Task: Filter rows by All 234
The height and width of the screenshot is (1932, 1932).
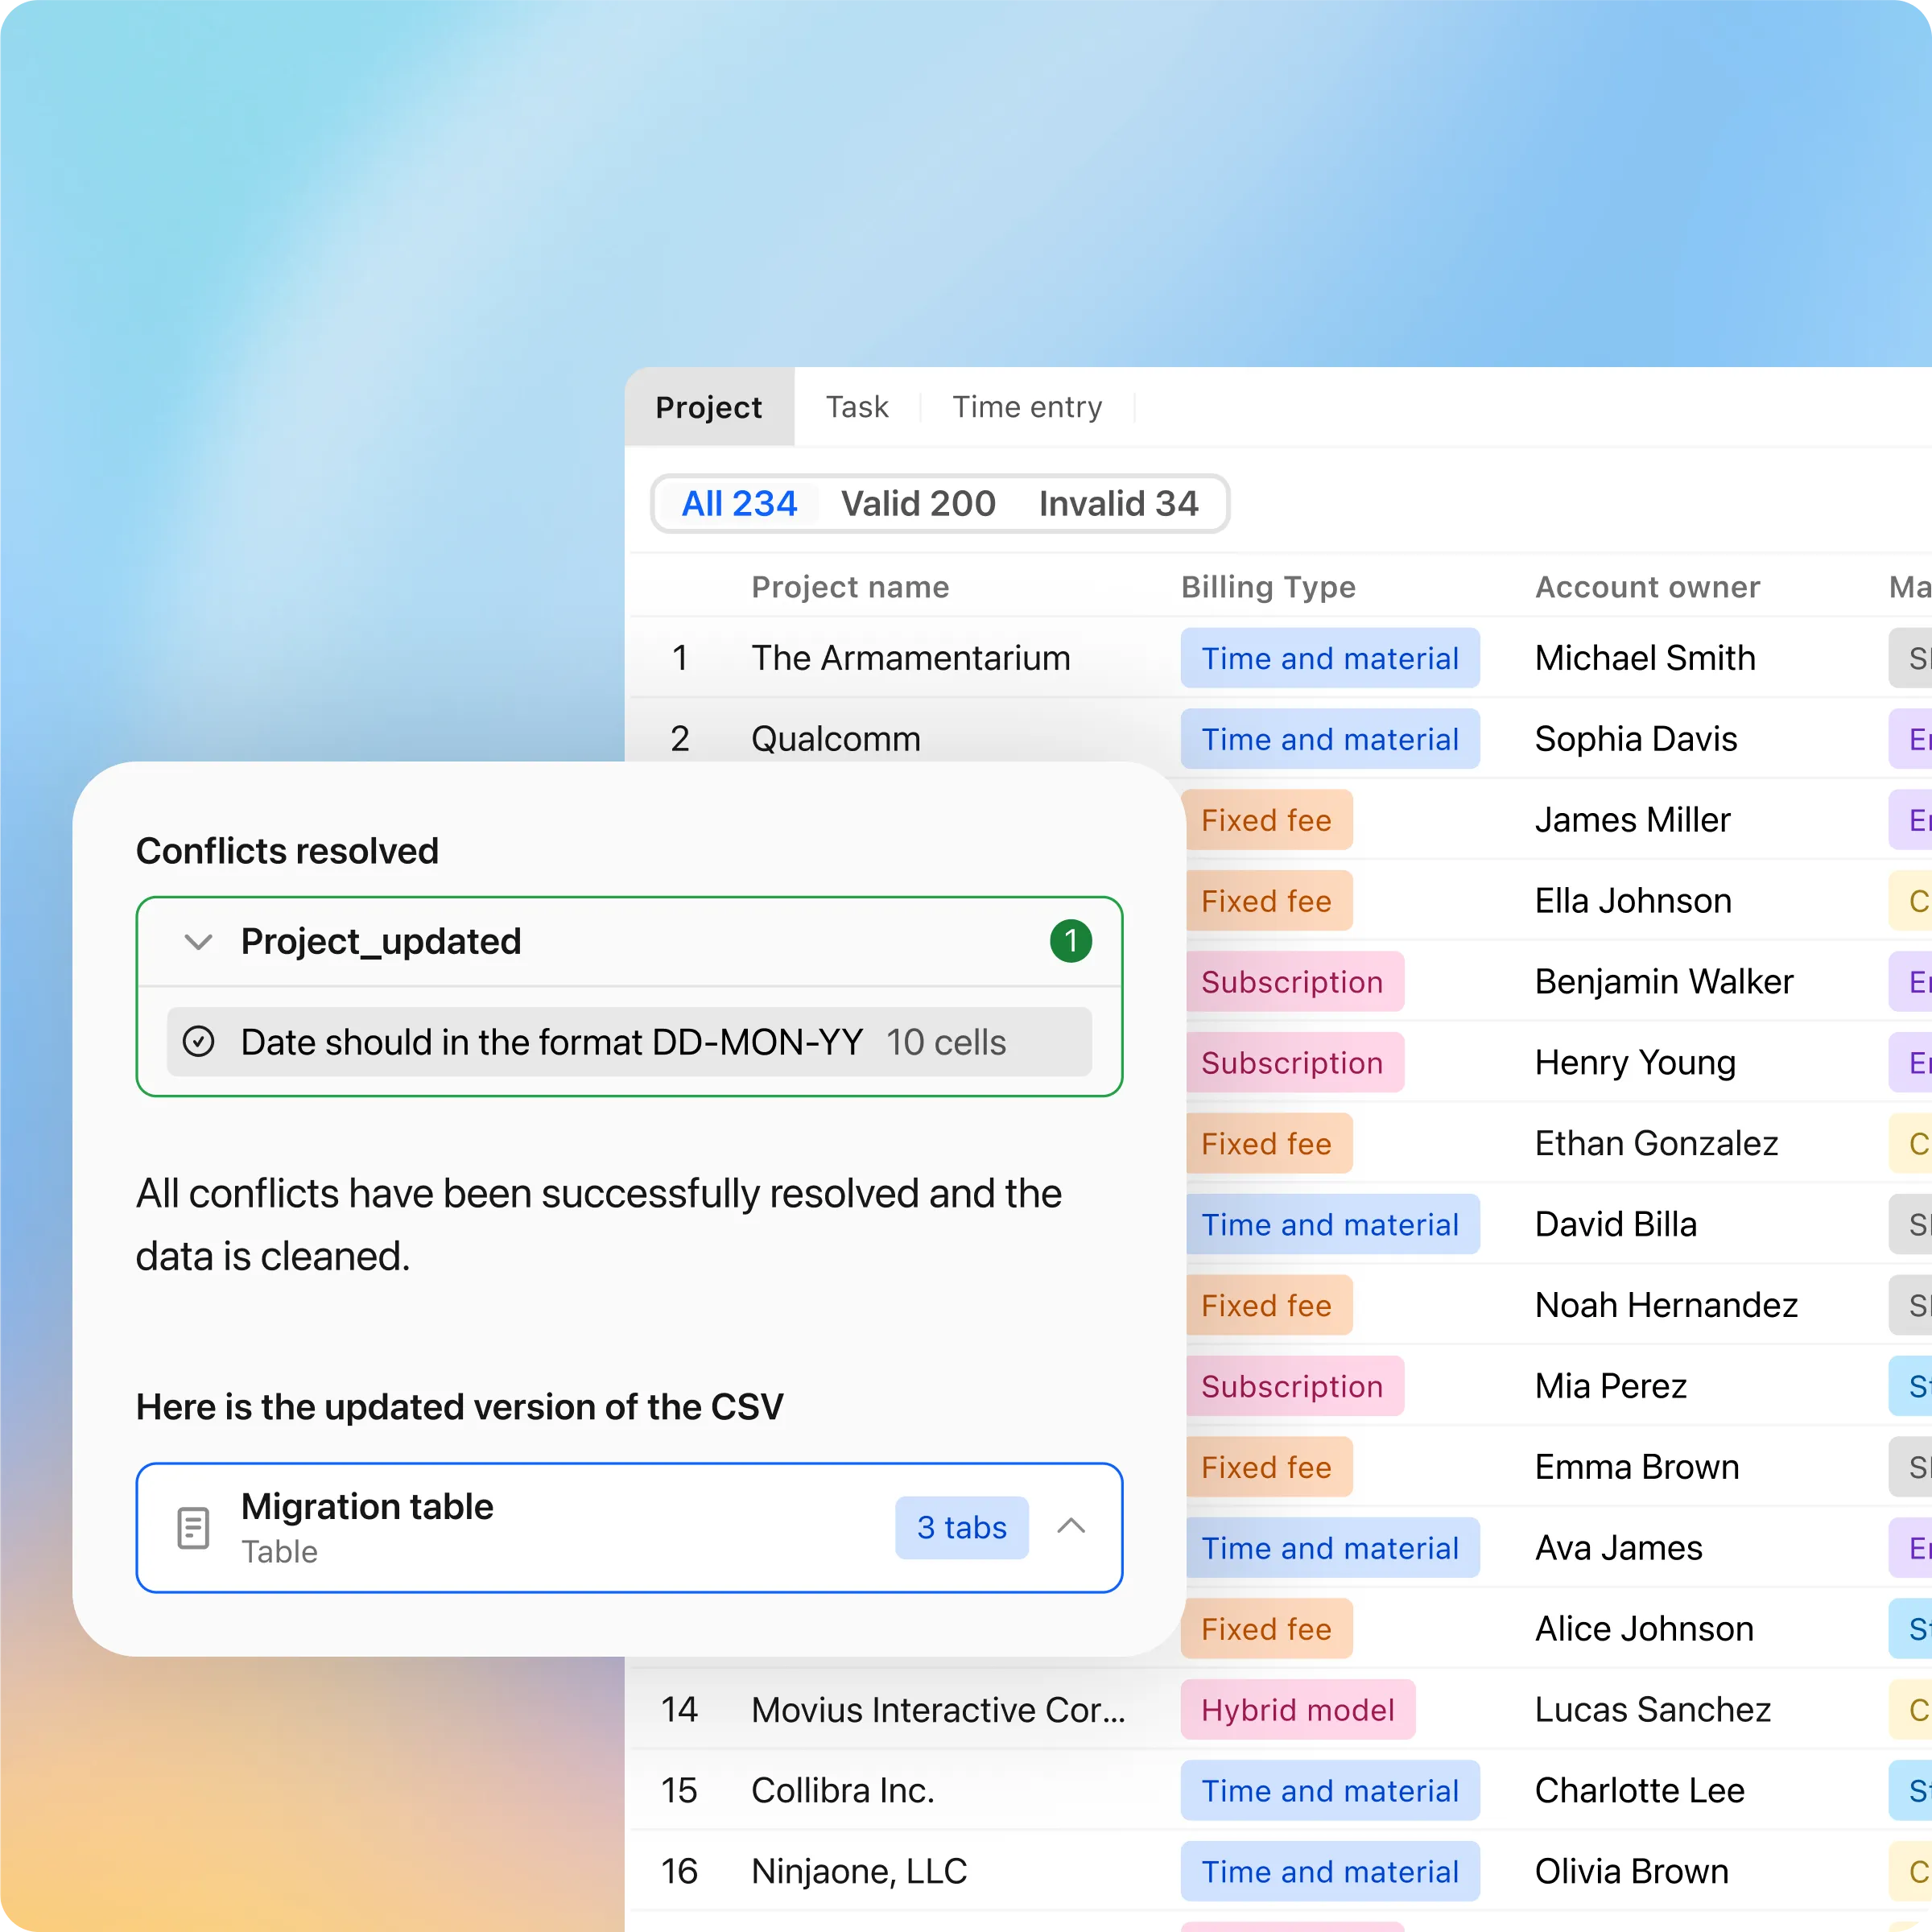Action: (x=738, y=503)
